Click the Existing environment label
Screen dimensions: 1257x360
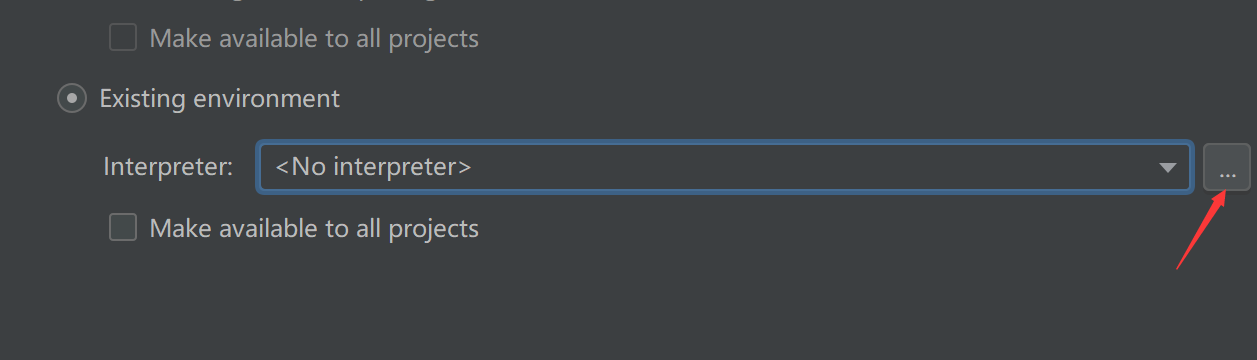pyautogui.click(x=220, y=98)
